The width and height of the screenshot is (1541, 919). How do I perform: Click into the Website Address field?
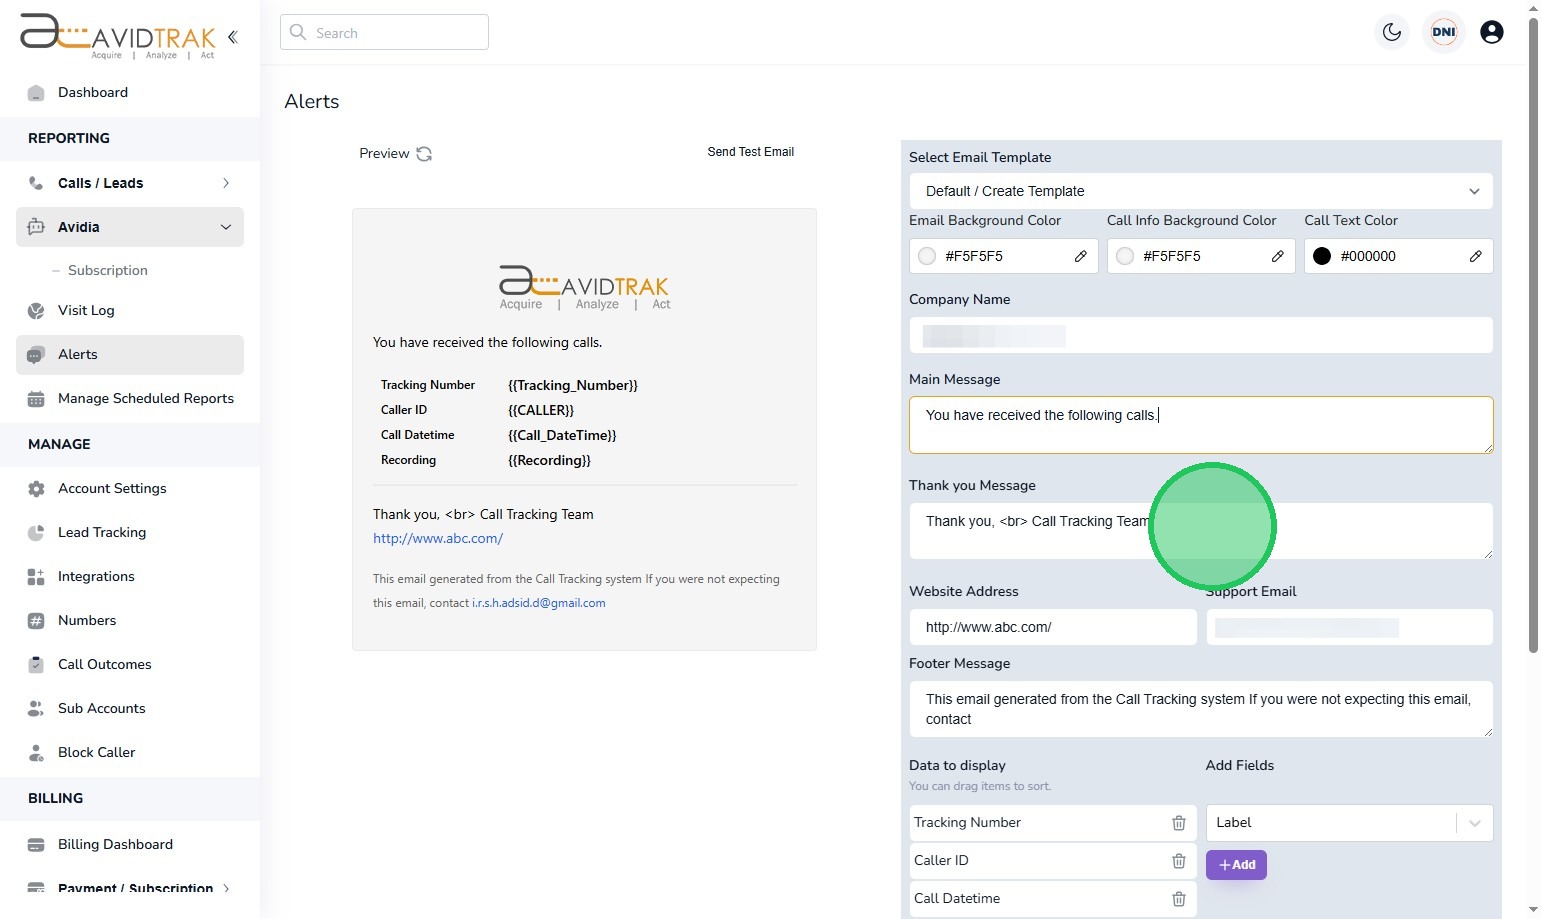1052,627
